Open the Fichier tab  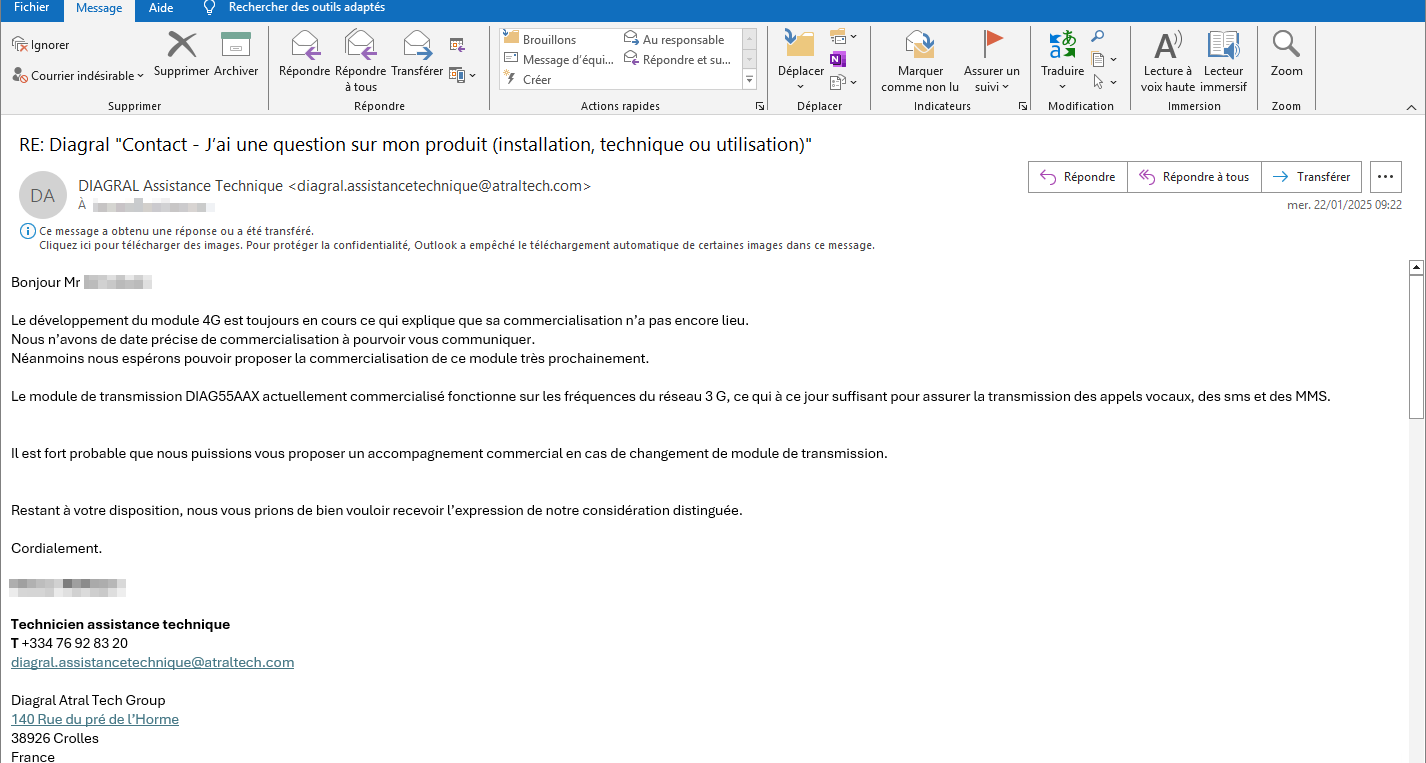tap(31, 8)
